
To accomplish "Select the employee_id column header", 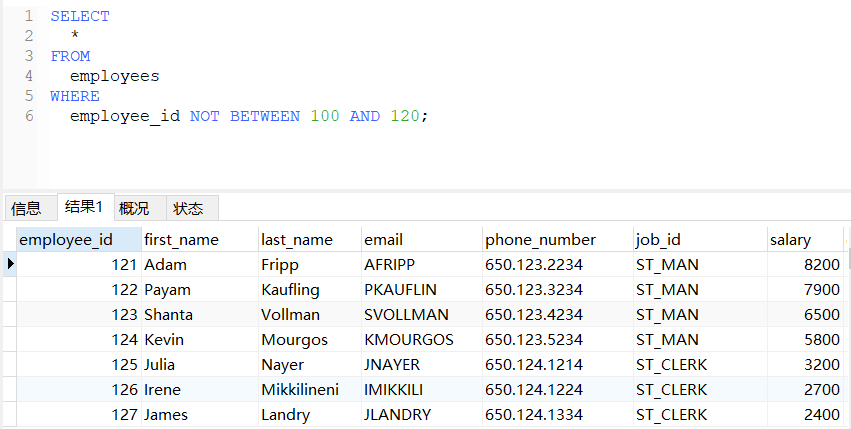I will pos(67,240).
